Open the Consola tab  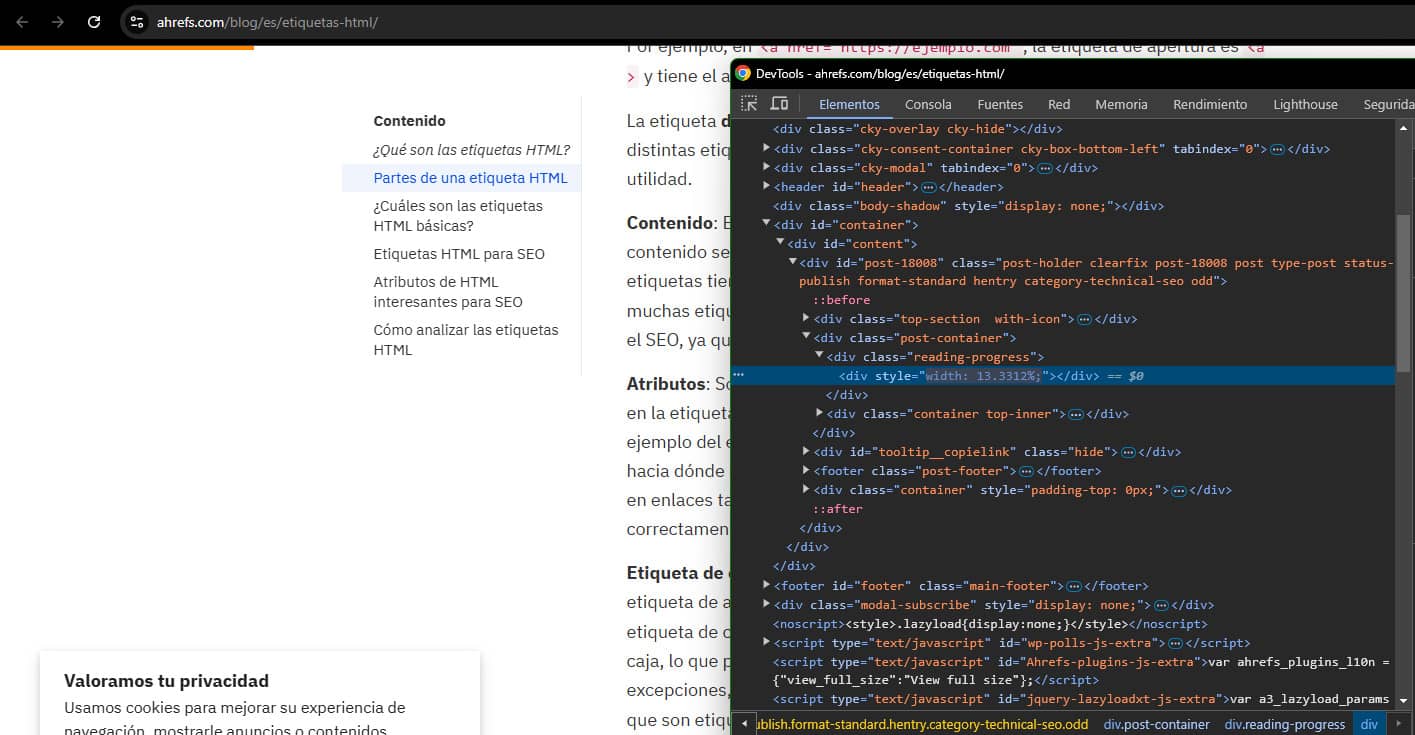coord(928,104)
